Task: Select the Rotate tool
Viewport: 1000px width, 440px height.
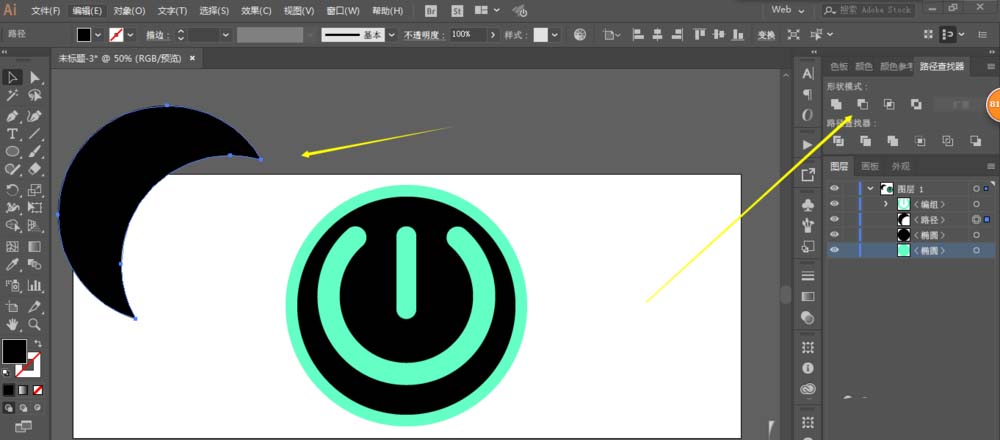Action: [13, 189]
